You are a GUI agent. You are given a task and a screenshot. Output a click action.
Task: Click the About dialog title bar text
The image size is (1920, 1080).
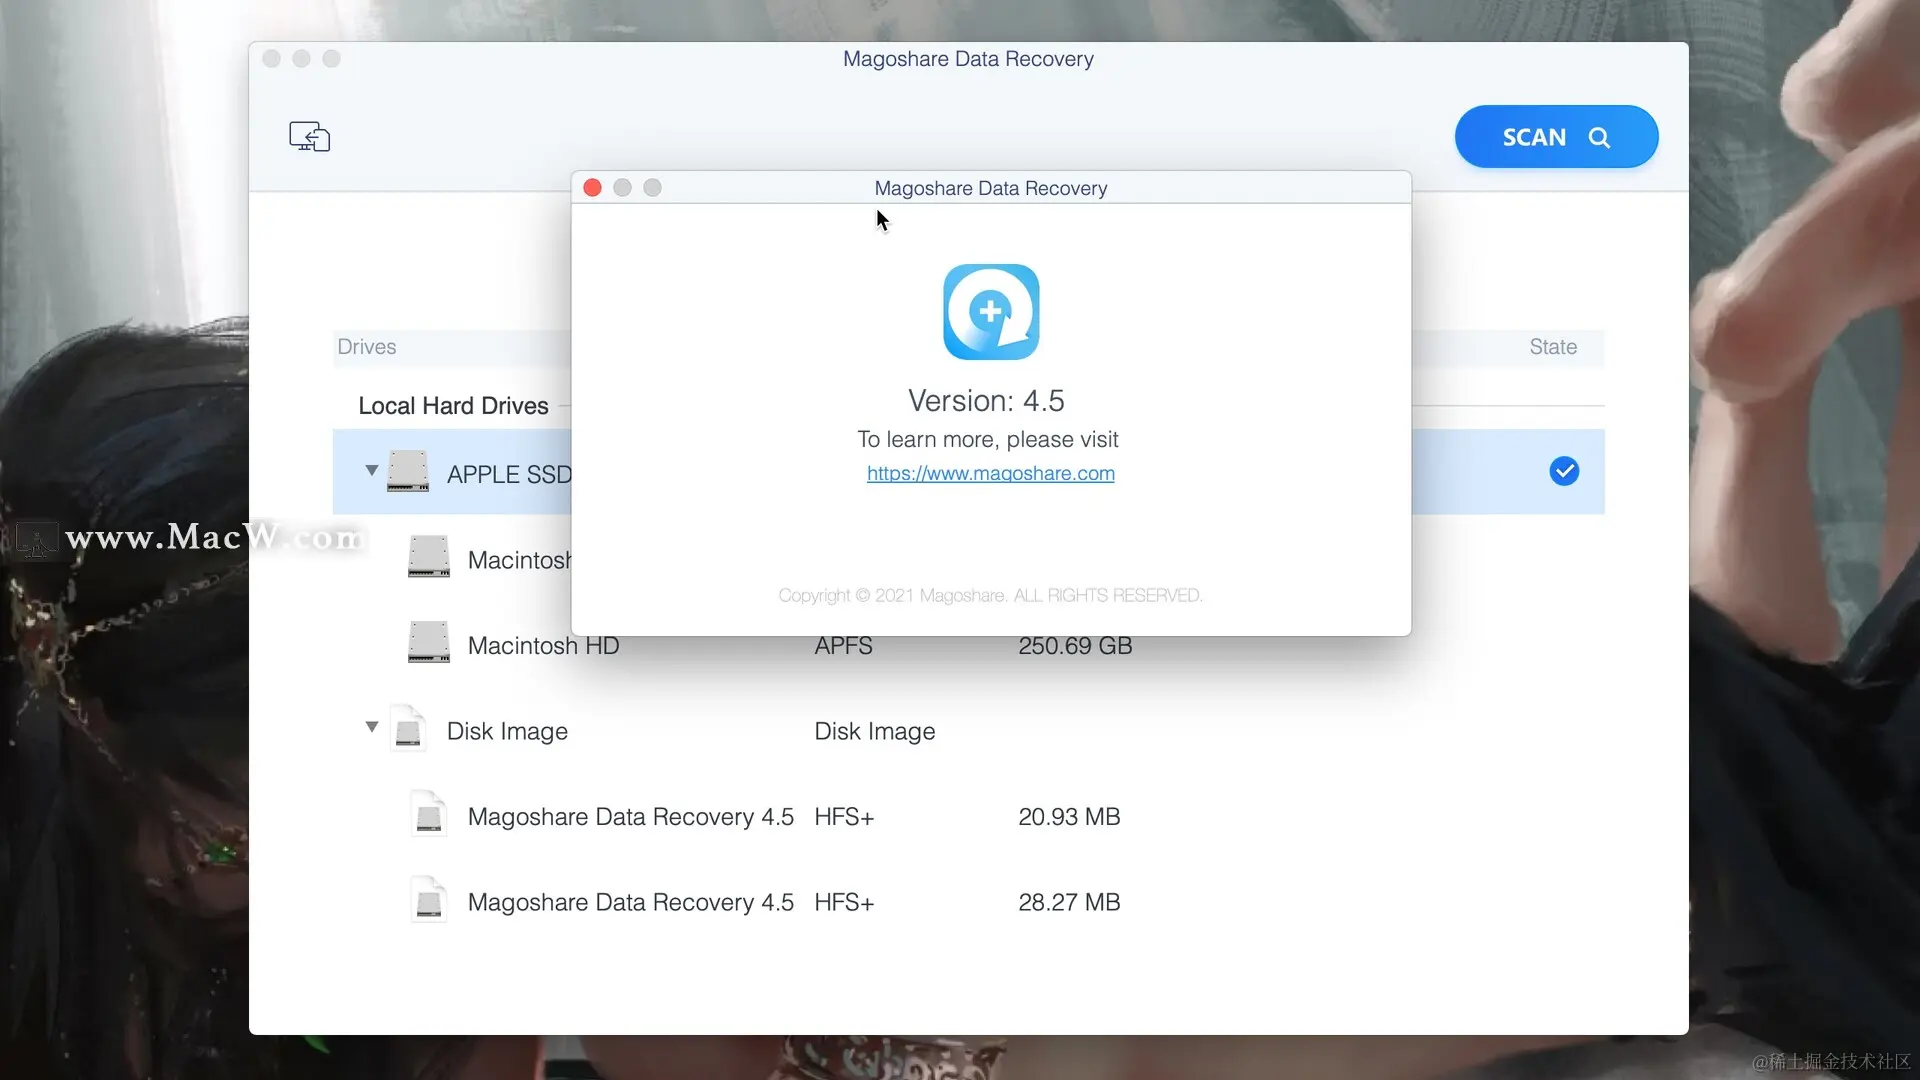click(990, 188)
